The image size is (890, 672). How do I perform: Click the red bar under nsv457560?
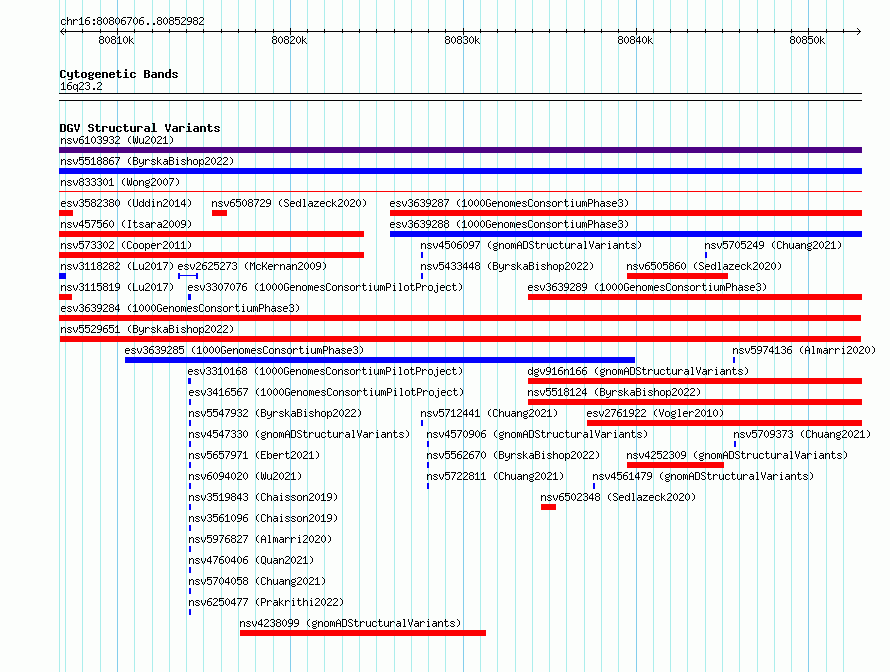tap(211, 234)
